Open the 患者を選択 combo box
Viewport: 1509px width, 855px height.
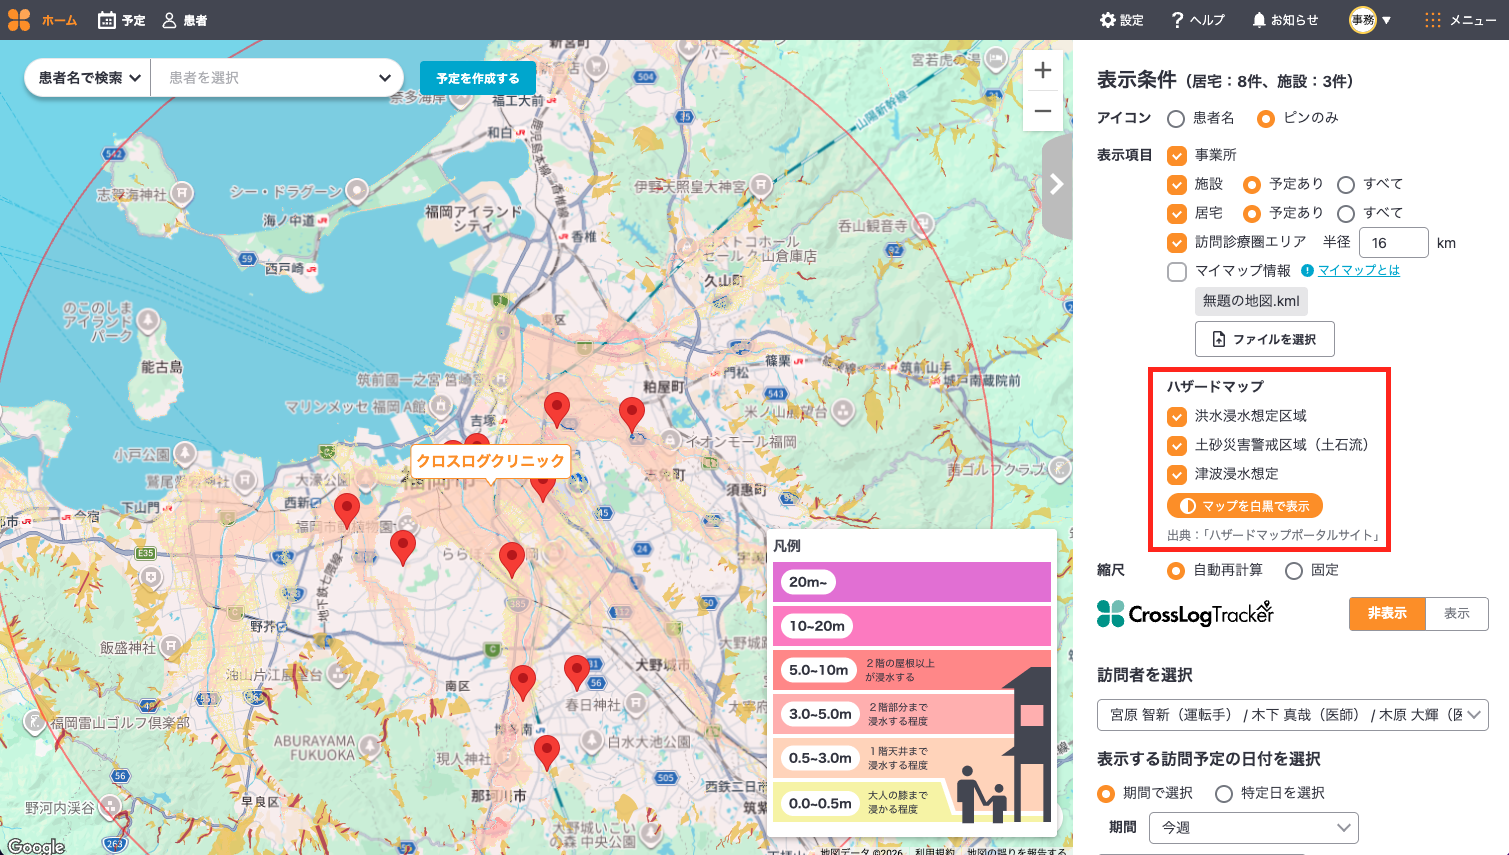278,78
